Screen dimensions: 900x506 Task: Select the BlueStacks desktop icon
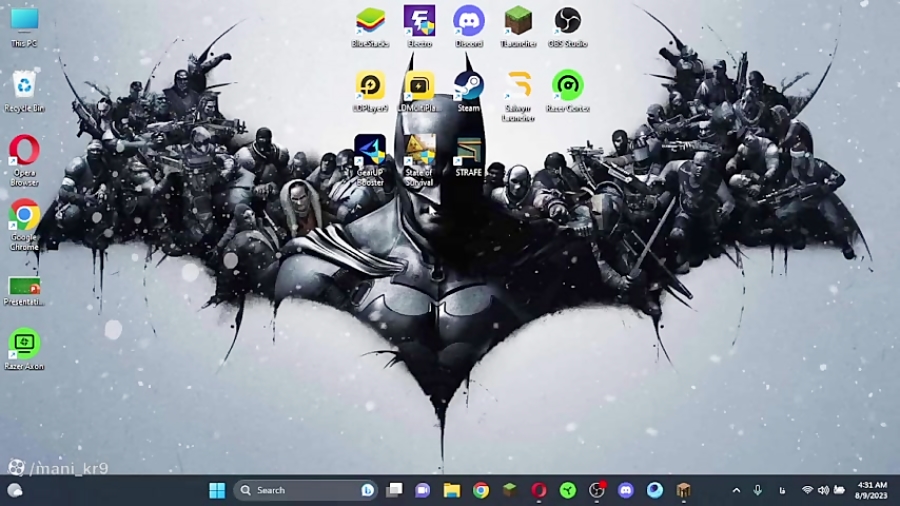click(370, 26)
